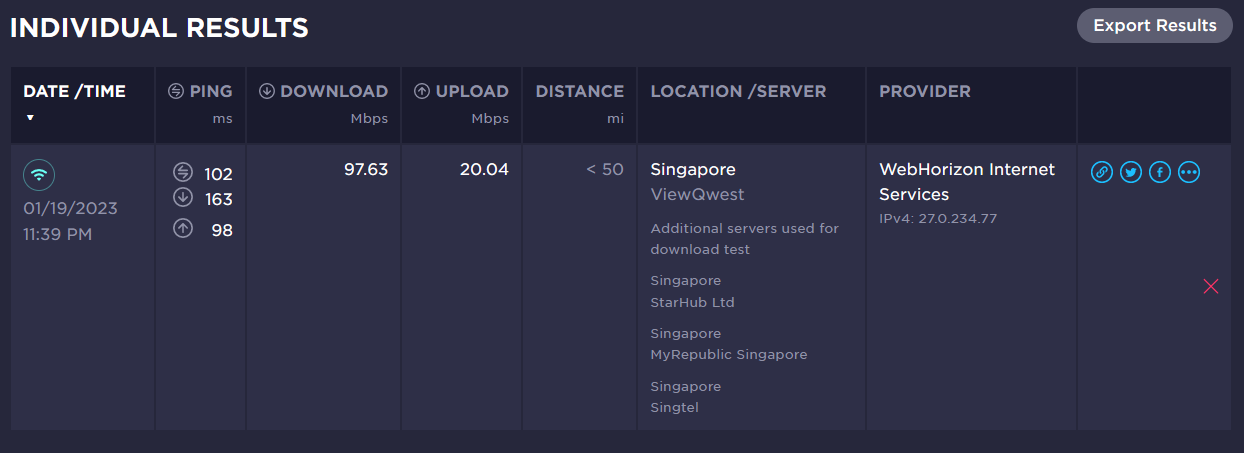Select the 97.63 download value
Image resolution: width=1244 pixels, height=453 pixels.
click(x=366, y=169)
